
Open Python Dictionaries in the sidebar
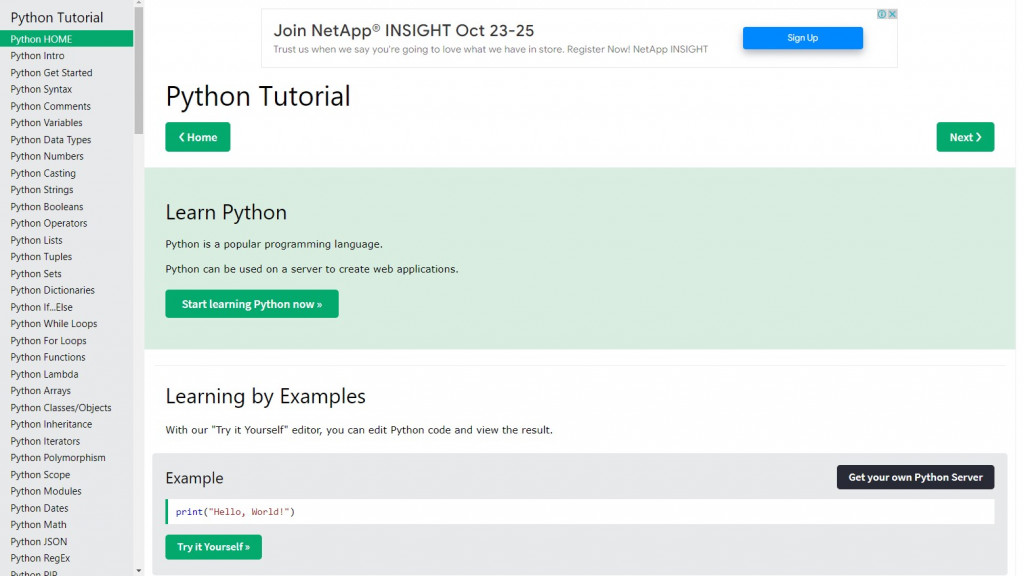[x=52, y=290]
